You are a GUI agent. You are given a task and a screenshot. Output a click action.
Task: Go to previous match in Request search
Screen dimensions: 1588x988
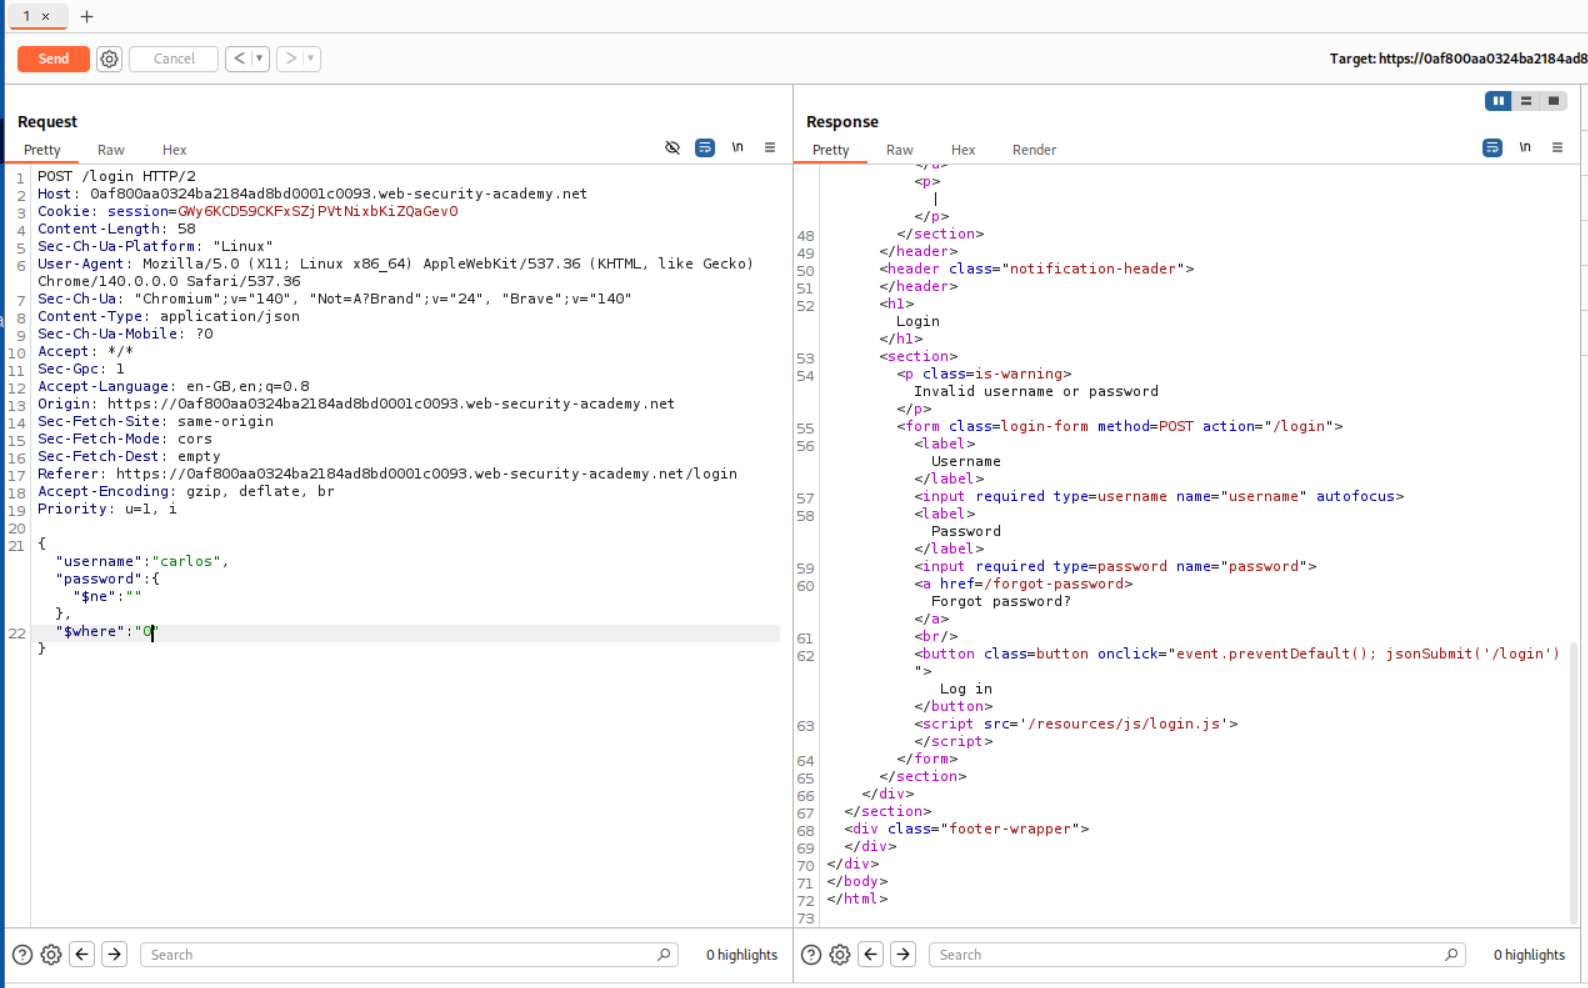pos(82,955)
